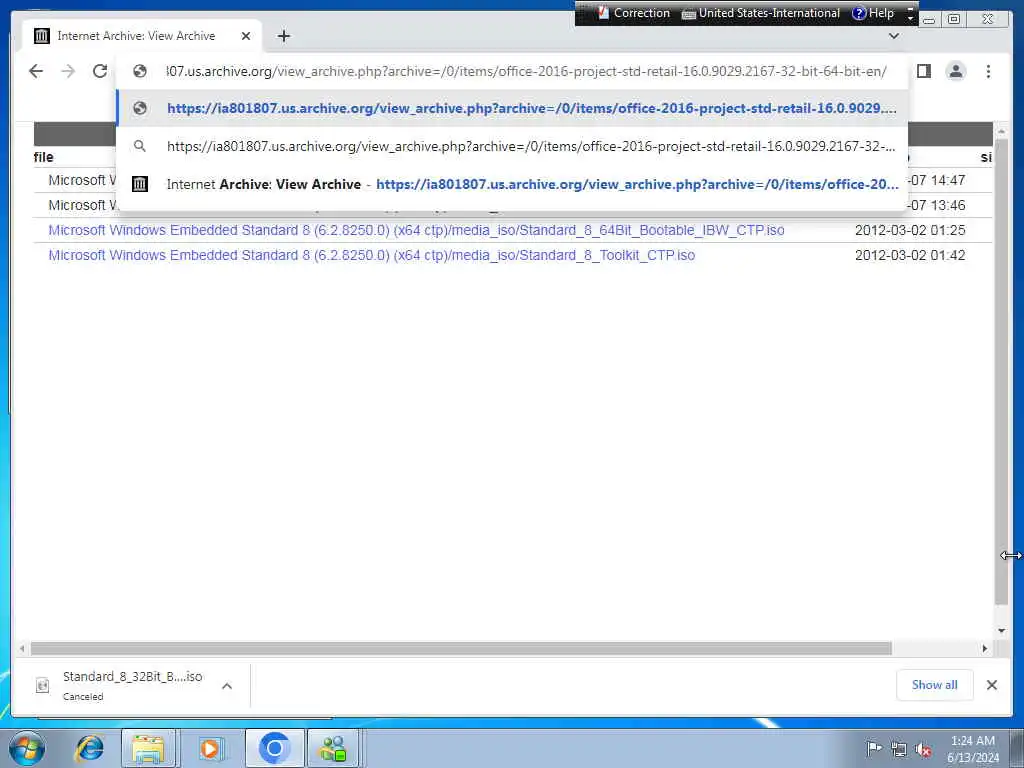Choose the highlighted bold URL suggestion
This screenshot has width=1024, height=768.
512,108
